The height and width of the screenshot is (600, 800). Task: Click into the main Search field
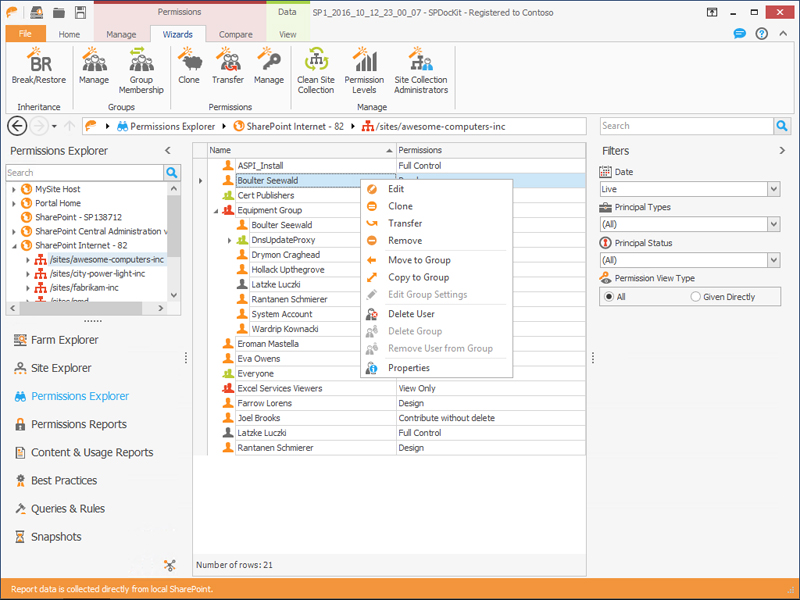[x=687, y=126]
